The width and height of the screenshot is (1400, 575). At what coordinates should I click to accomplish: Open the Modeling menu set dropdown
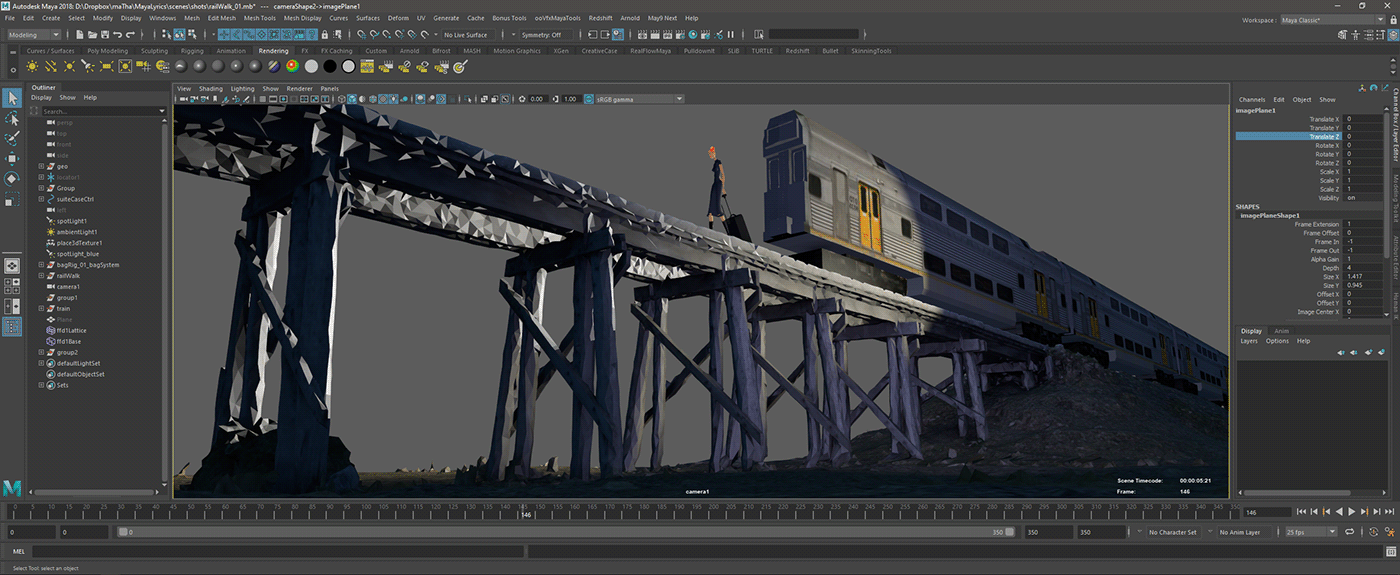pos(34,35)
